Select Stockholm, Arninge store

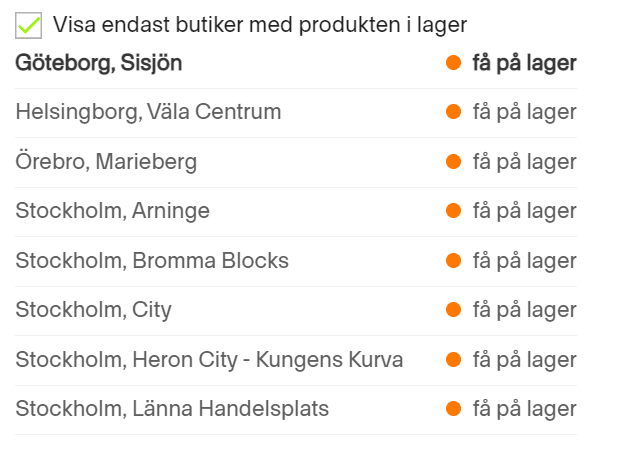click(x=112, y=211)
